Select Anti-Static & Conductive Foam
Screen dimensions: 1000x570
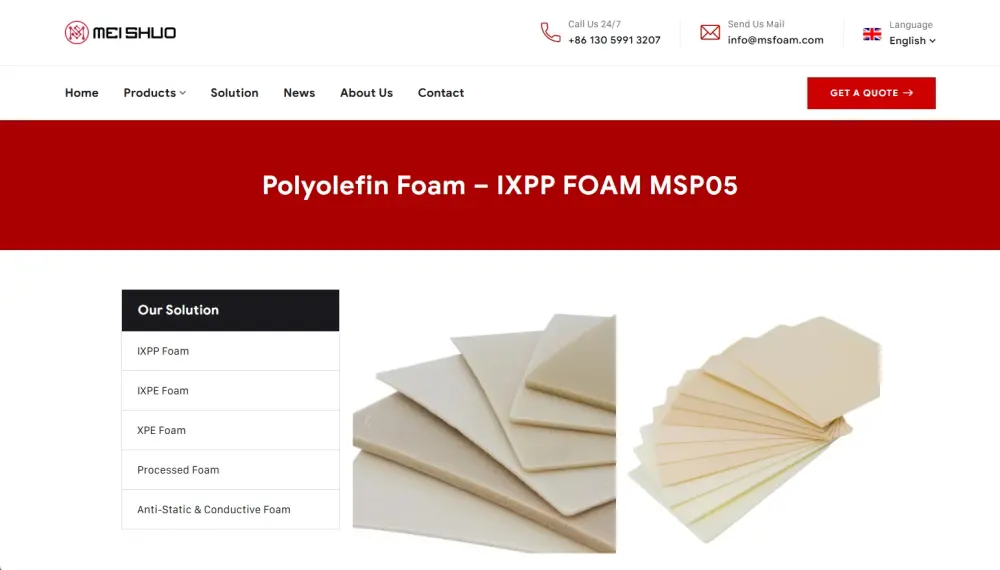230,509
